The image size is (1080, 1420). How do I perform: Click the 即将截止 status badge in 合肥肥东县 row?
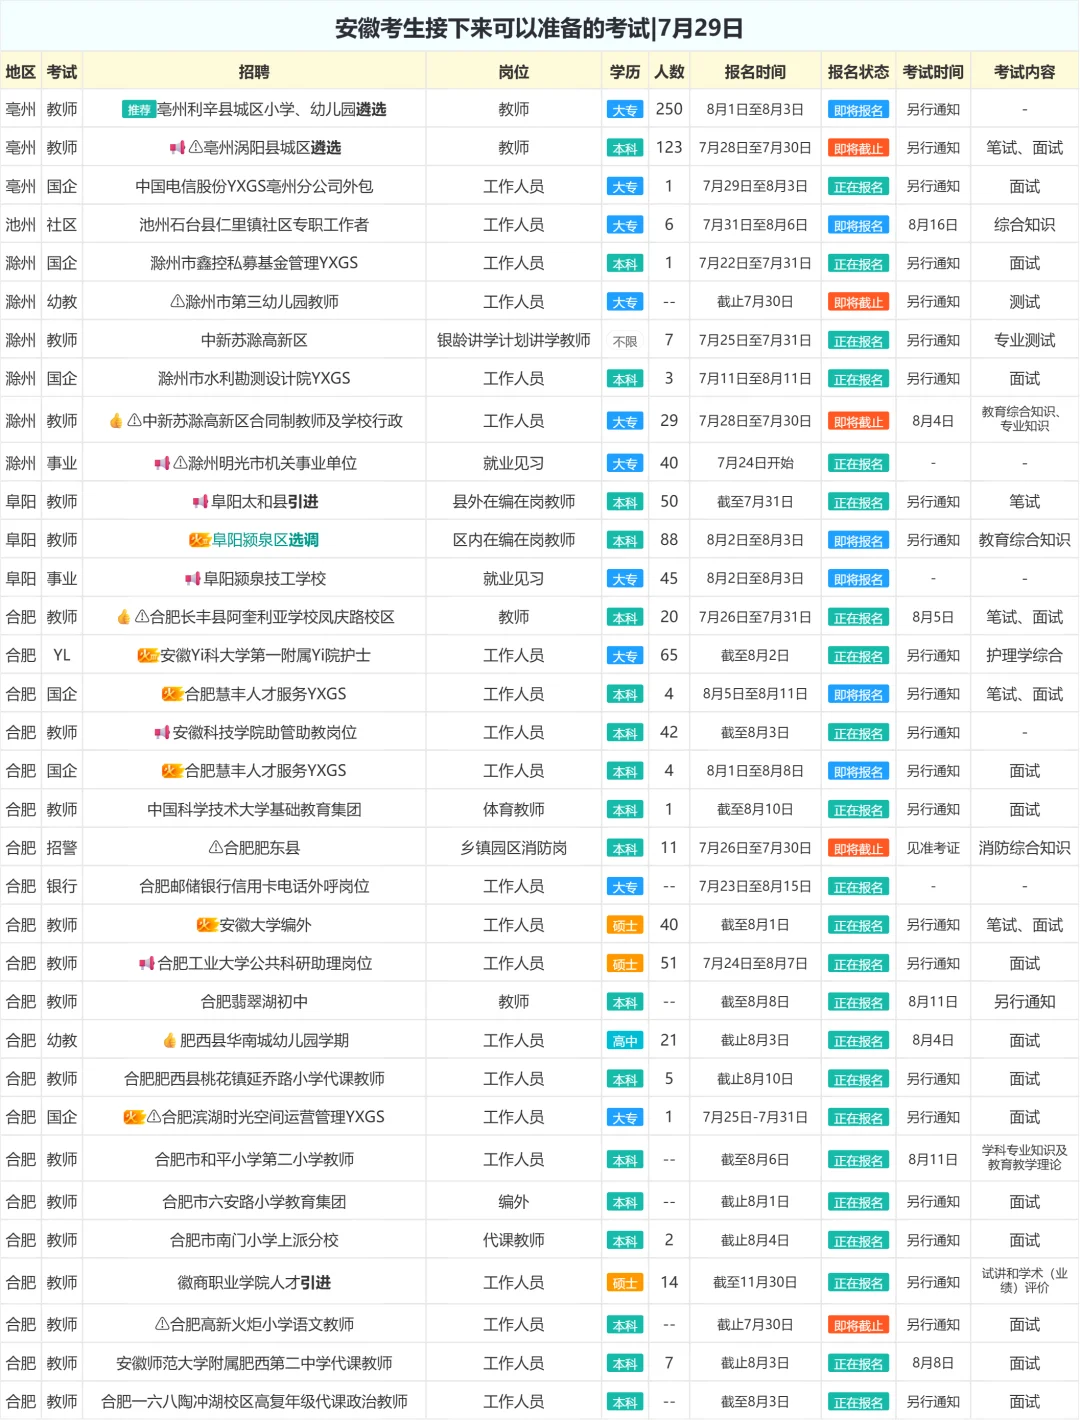coord(858,849)
